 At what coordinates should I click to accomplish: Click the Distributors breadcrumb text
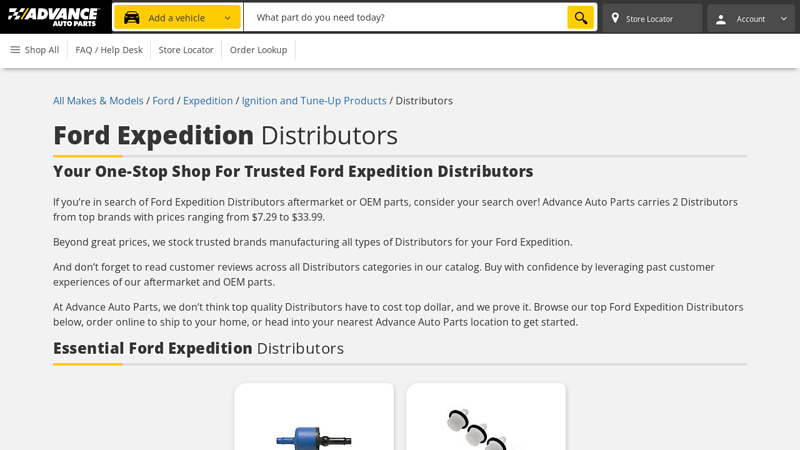pos(424,101)
